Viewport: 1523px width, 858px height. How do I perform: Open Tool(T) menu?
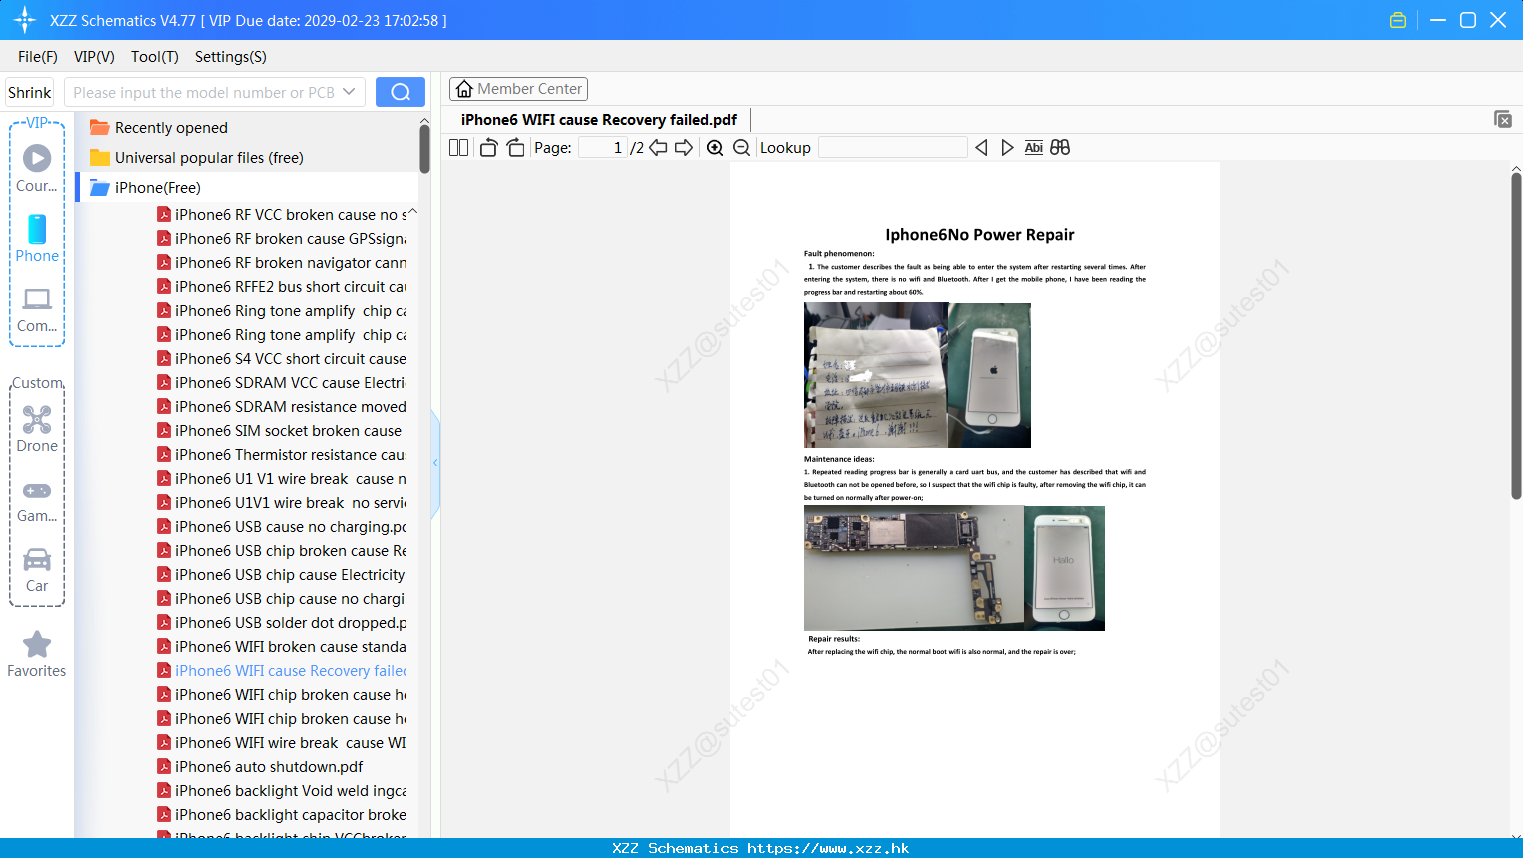tap(155, 57)
